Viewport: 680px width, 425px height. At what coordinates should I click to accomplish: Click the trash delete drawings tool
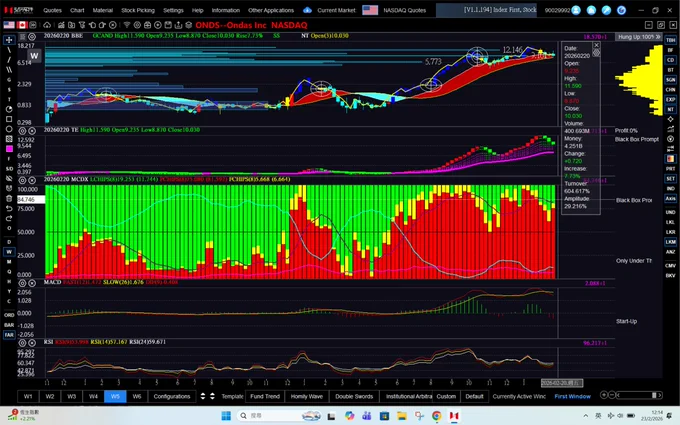(9, 198)
